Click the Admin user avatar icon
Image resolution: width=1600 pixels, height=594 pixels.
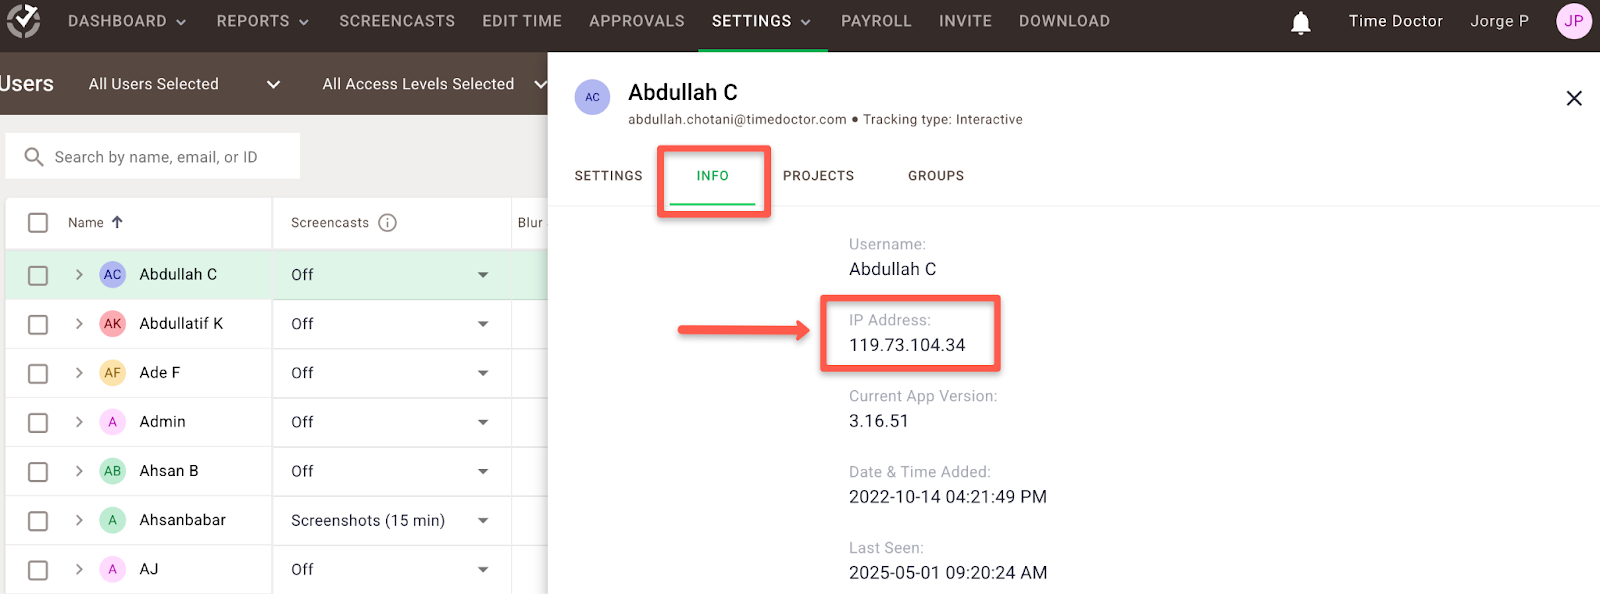click(x=112, y=421)
